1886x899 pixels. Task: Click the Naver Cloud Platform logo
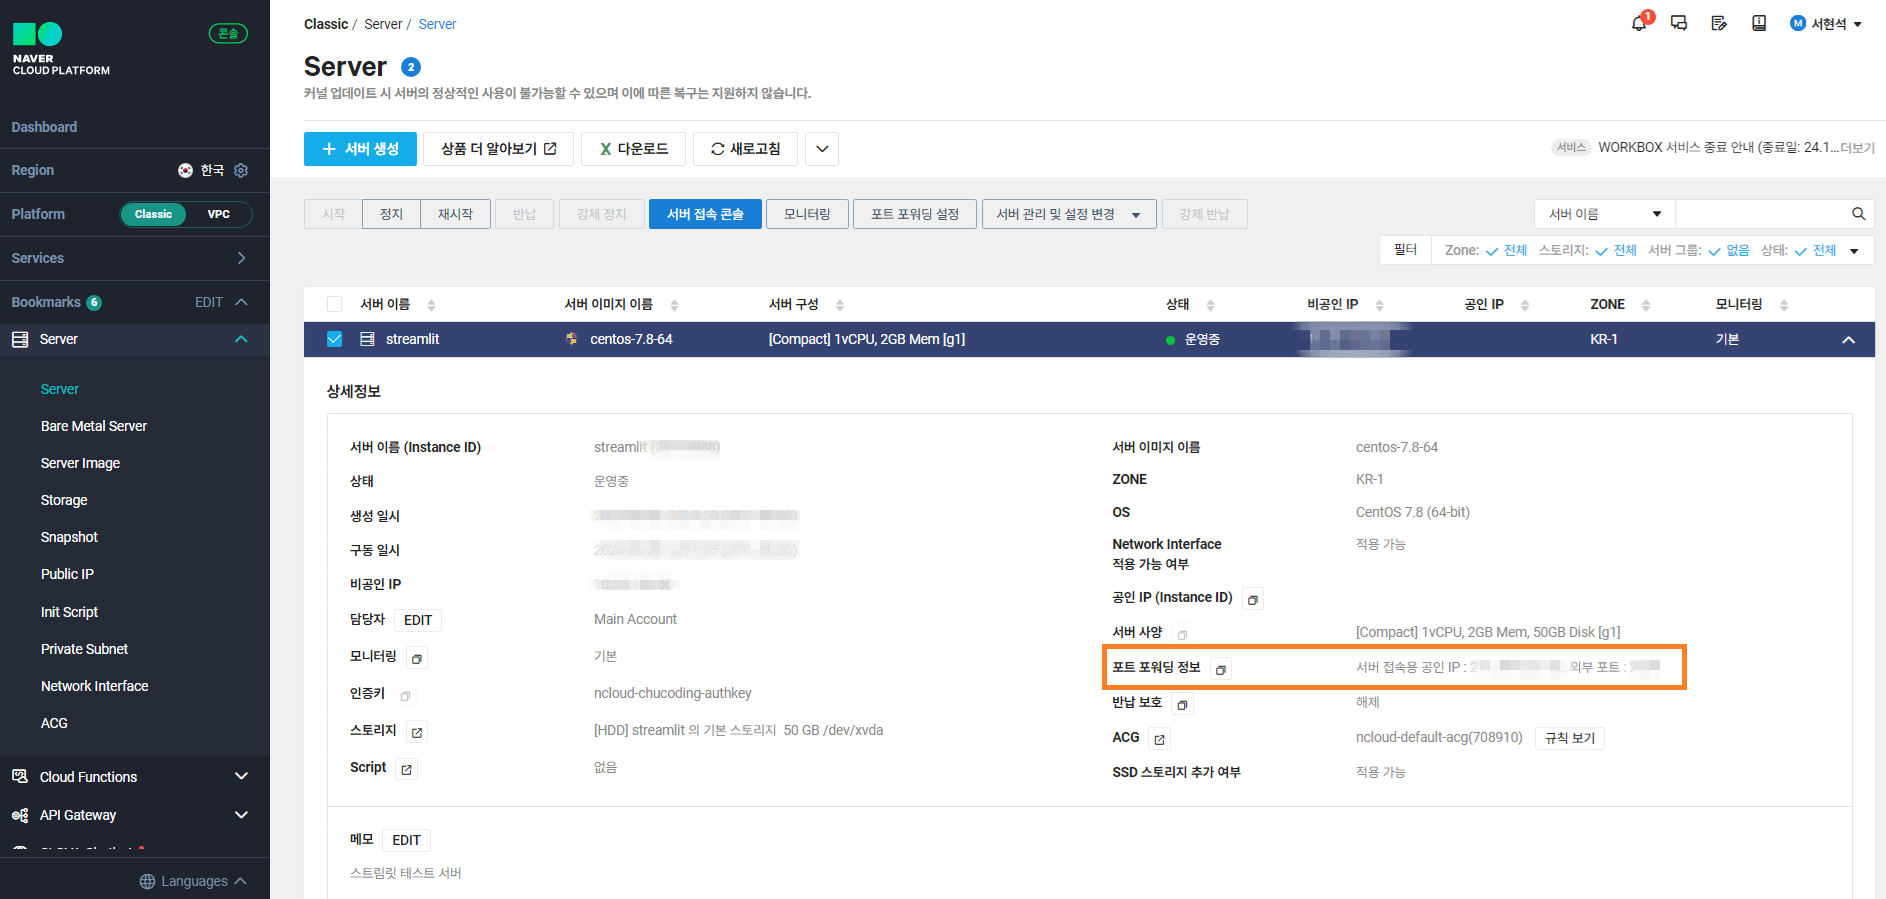(x=61, y=49)
